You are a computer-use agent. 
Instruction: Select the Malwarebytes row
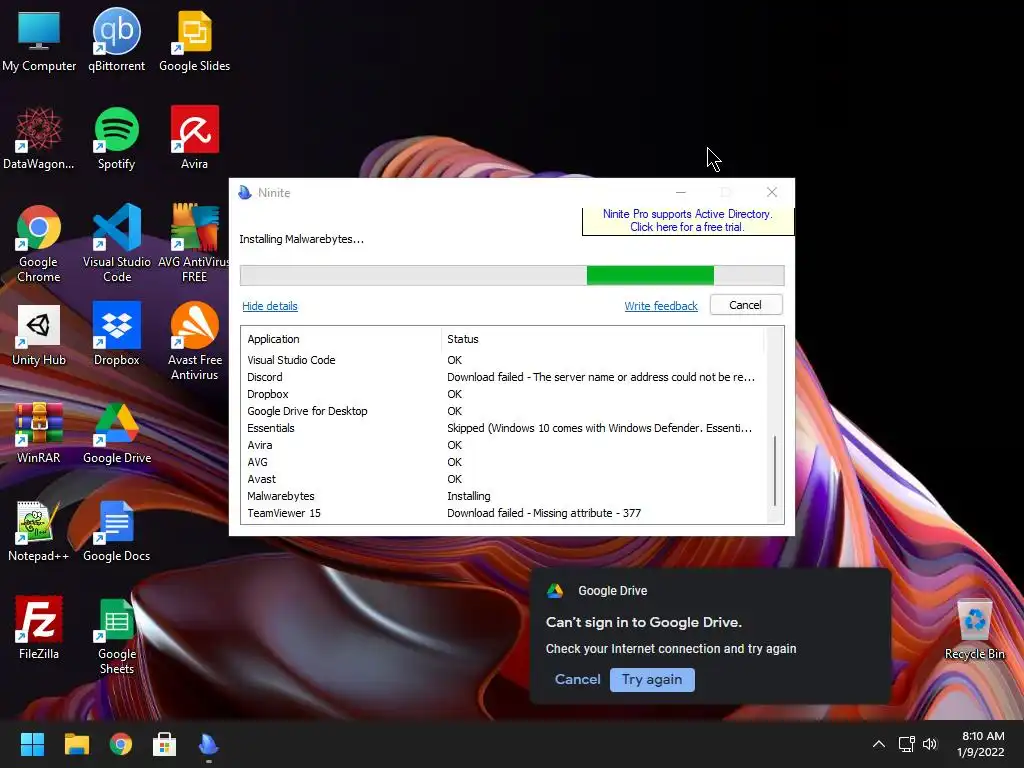coord(503,496)
